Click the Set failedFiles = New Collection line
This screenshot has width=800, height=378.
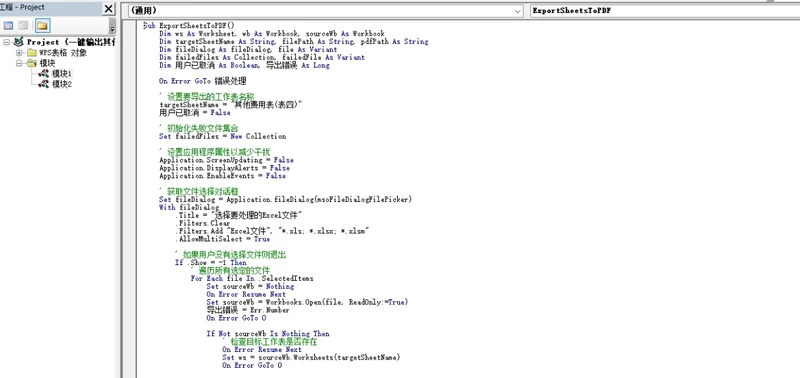[x=222, y=136]
